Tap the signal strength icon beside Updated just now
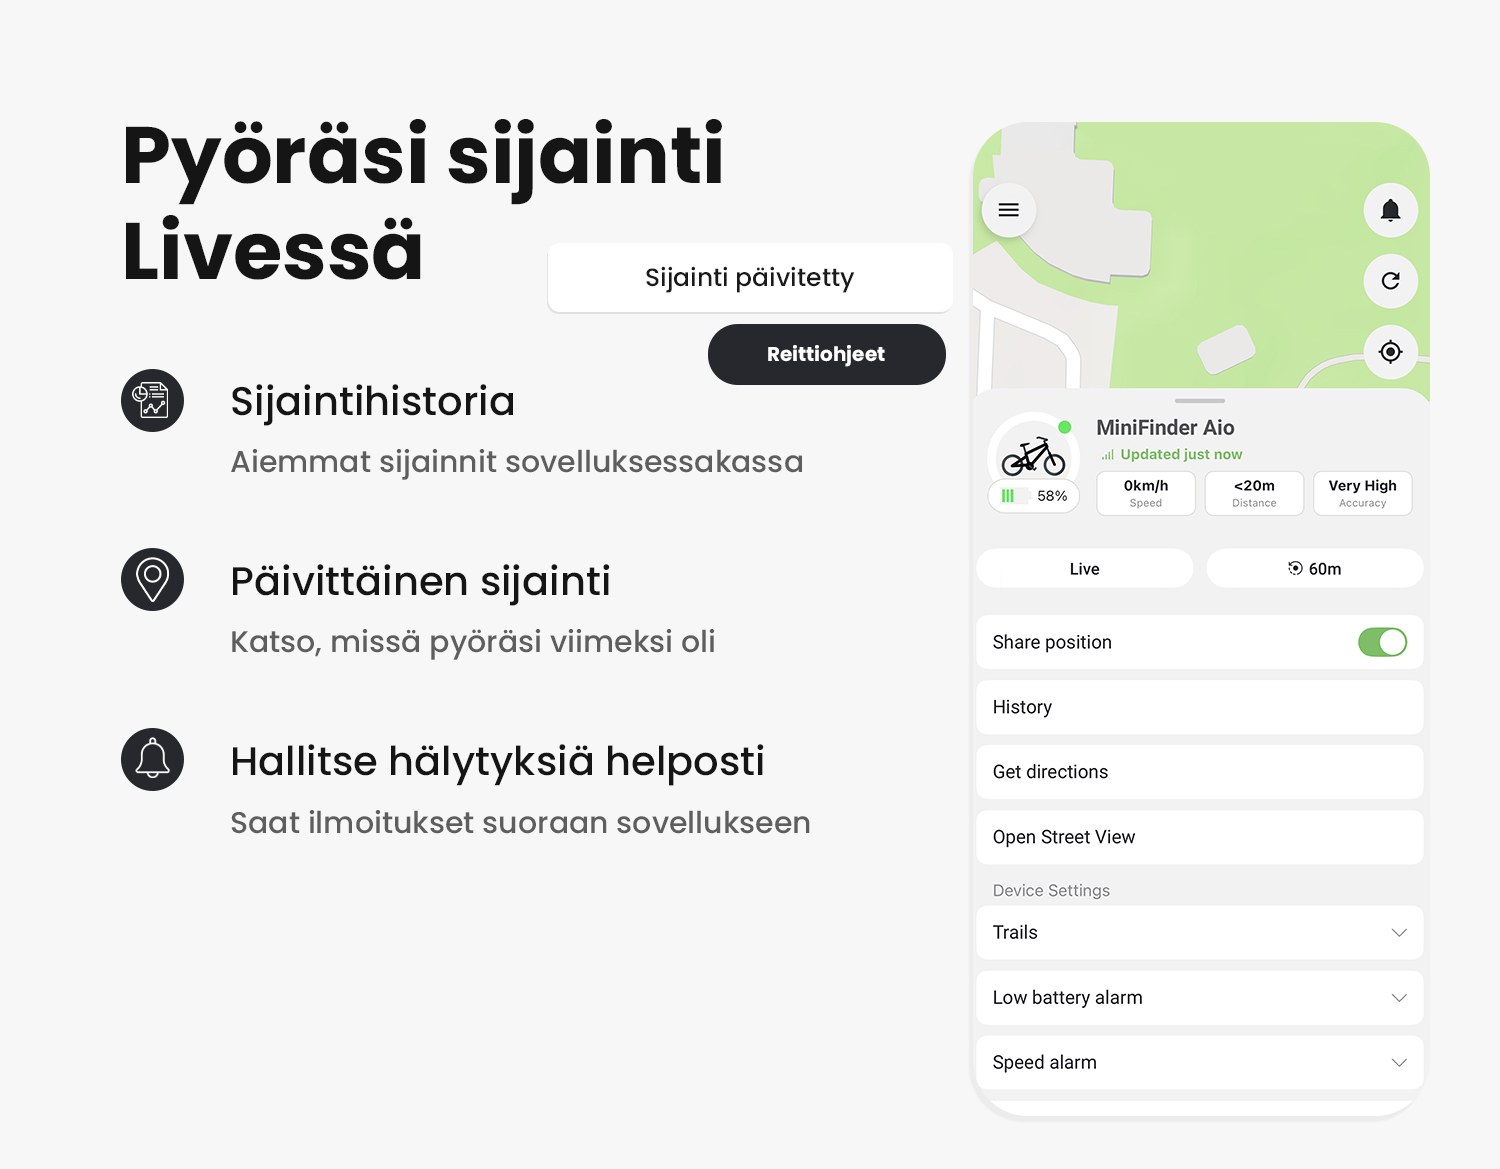The width and height of the screenshot is (1500, 1169). [1107, 455]
